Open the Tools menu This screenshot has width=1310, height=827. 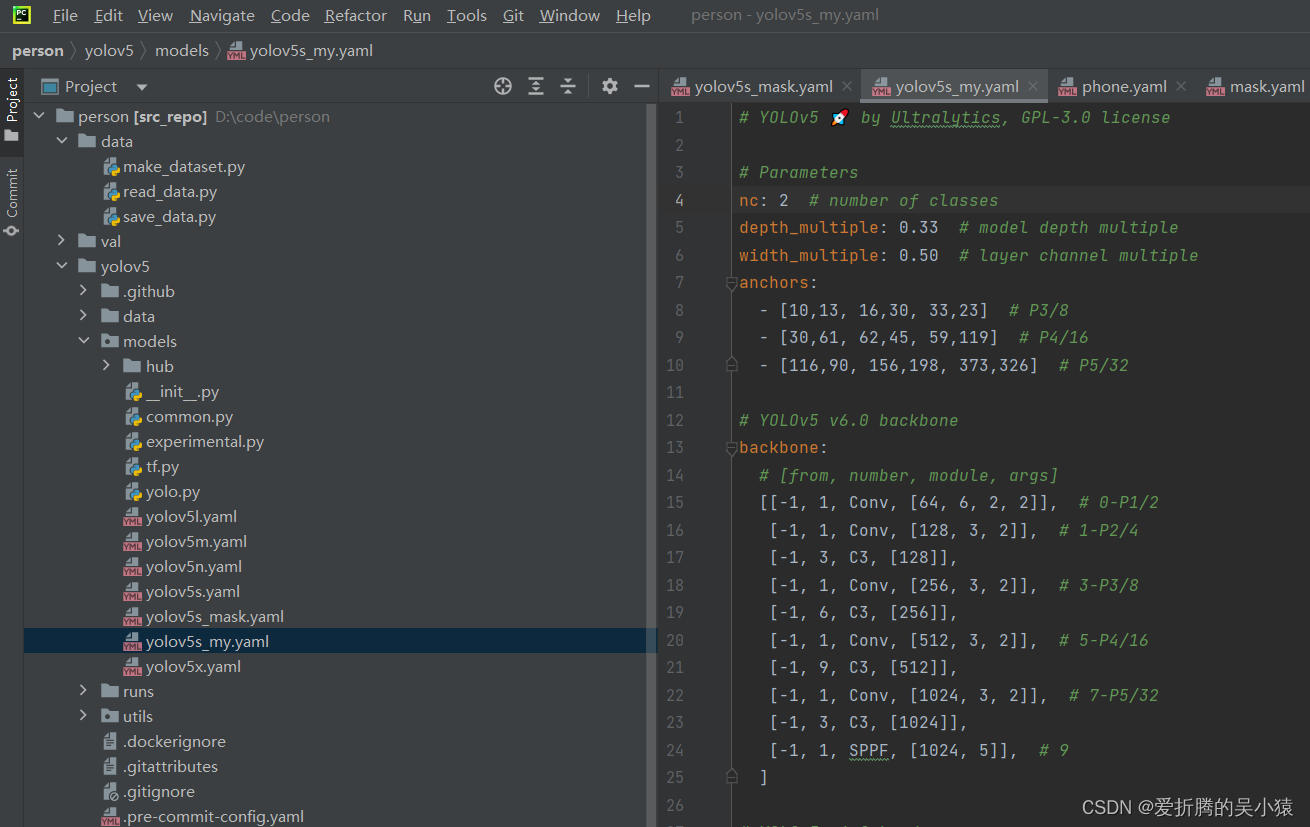click(x=467, y=15)
